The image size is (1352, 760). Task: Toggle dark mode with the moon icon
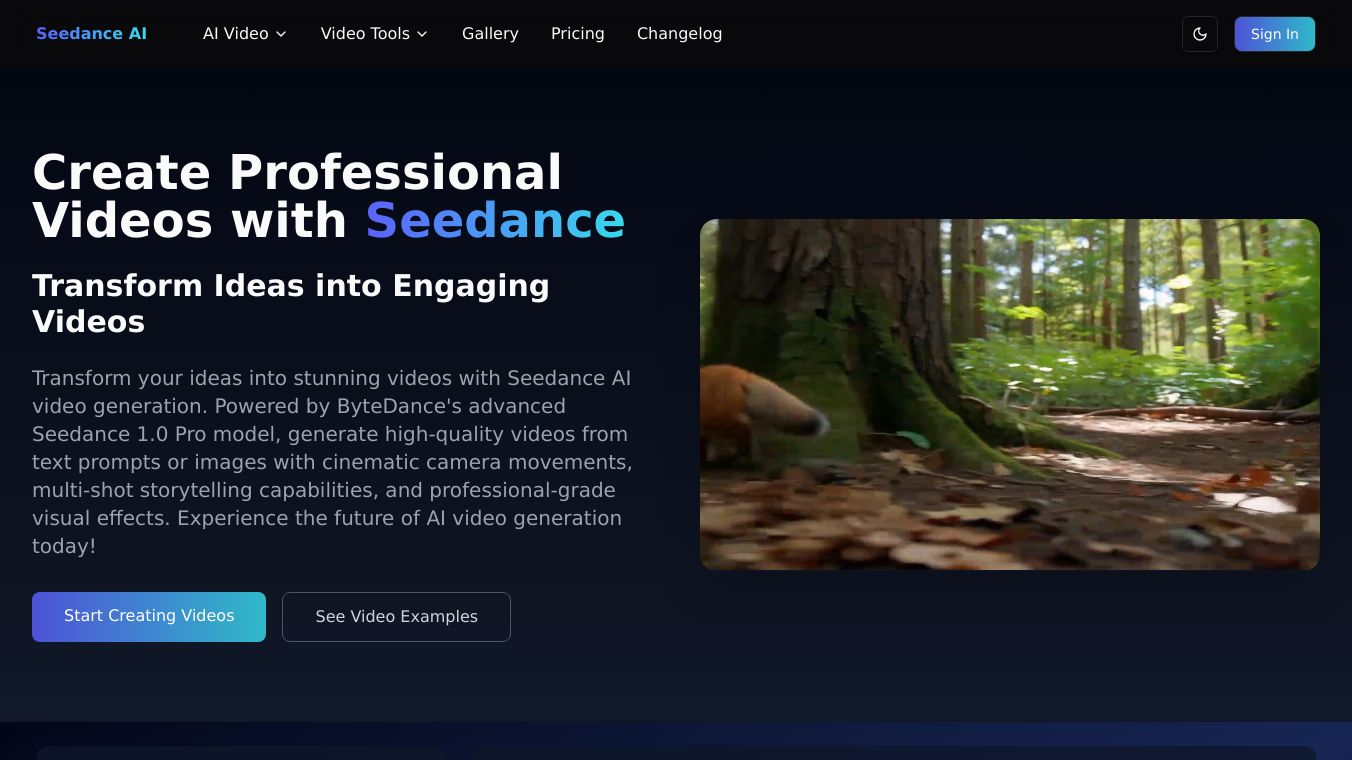(x=1200, y=34)
